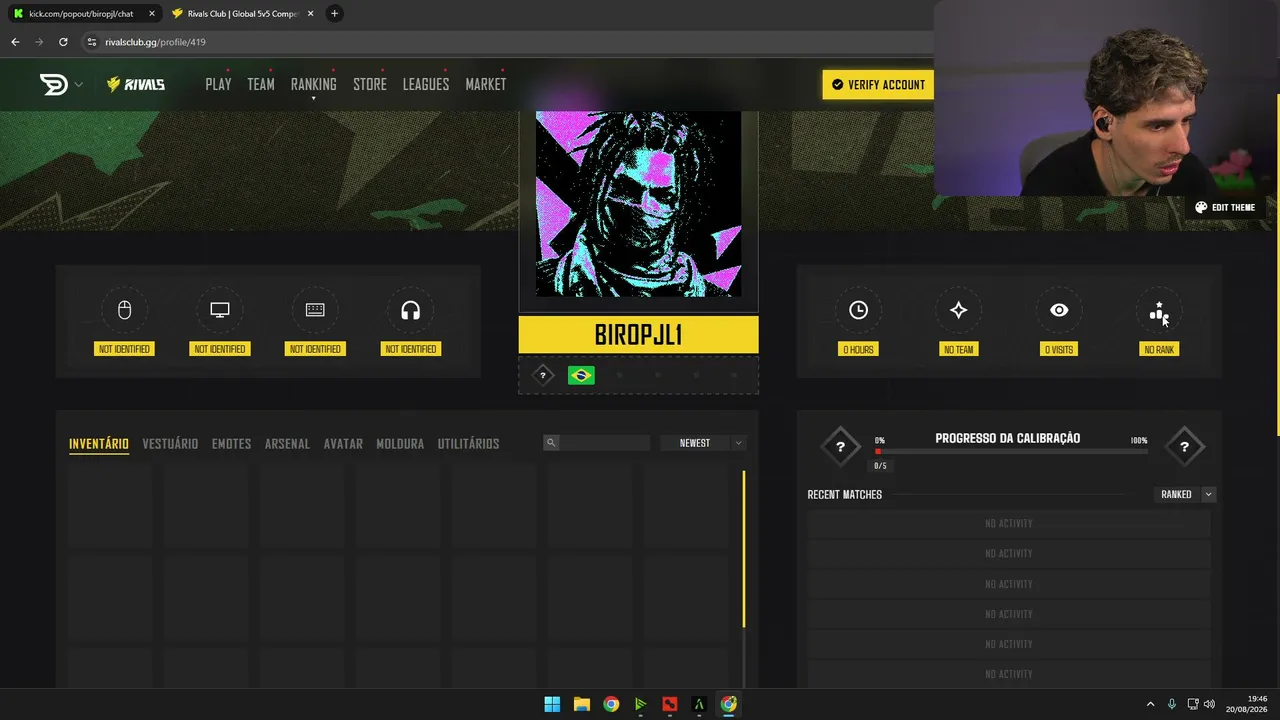Click the site information icon in address bar
Screen dimensions: 1280x720
tap(92, 42)
